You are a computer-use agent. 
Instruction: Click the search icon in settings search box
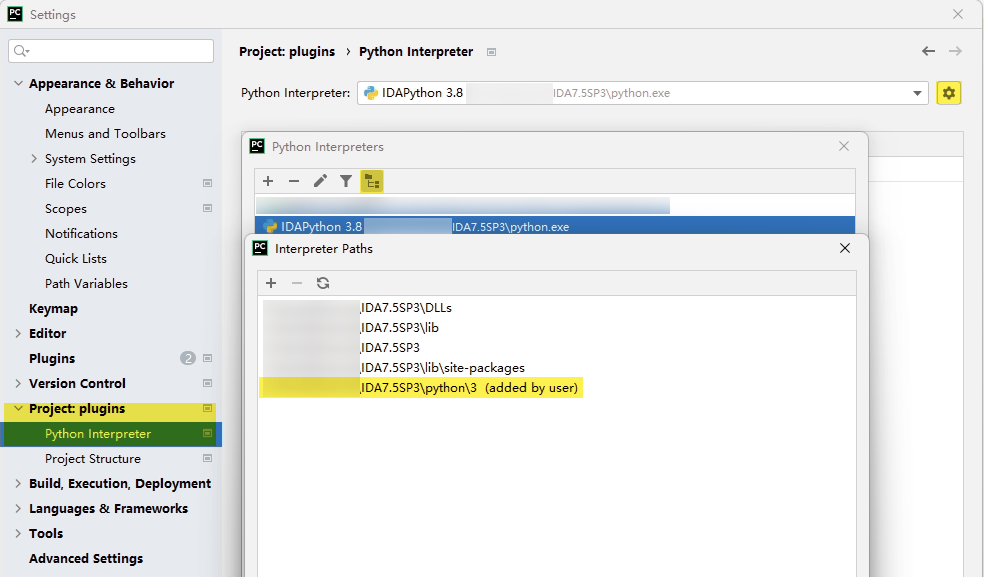(21, 51)
